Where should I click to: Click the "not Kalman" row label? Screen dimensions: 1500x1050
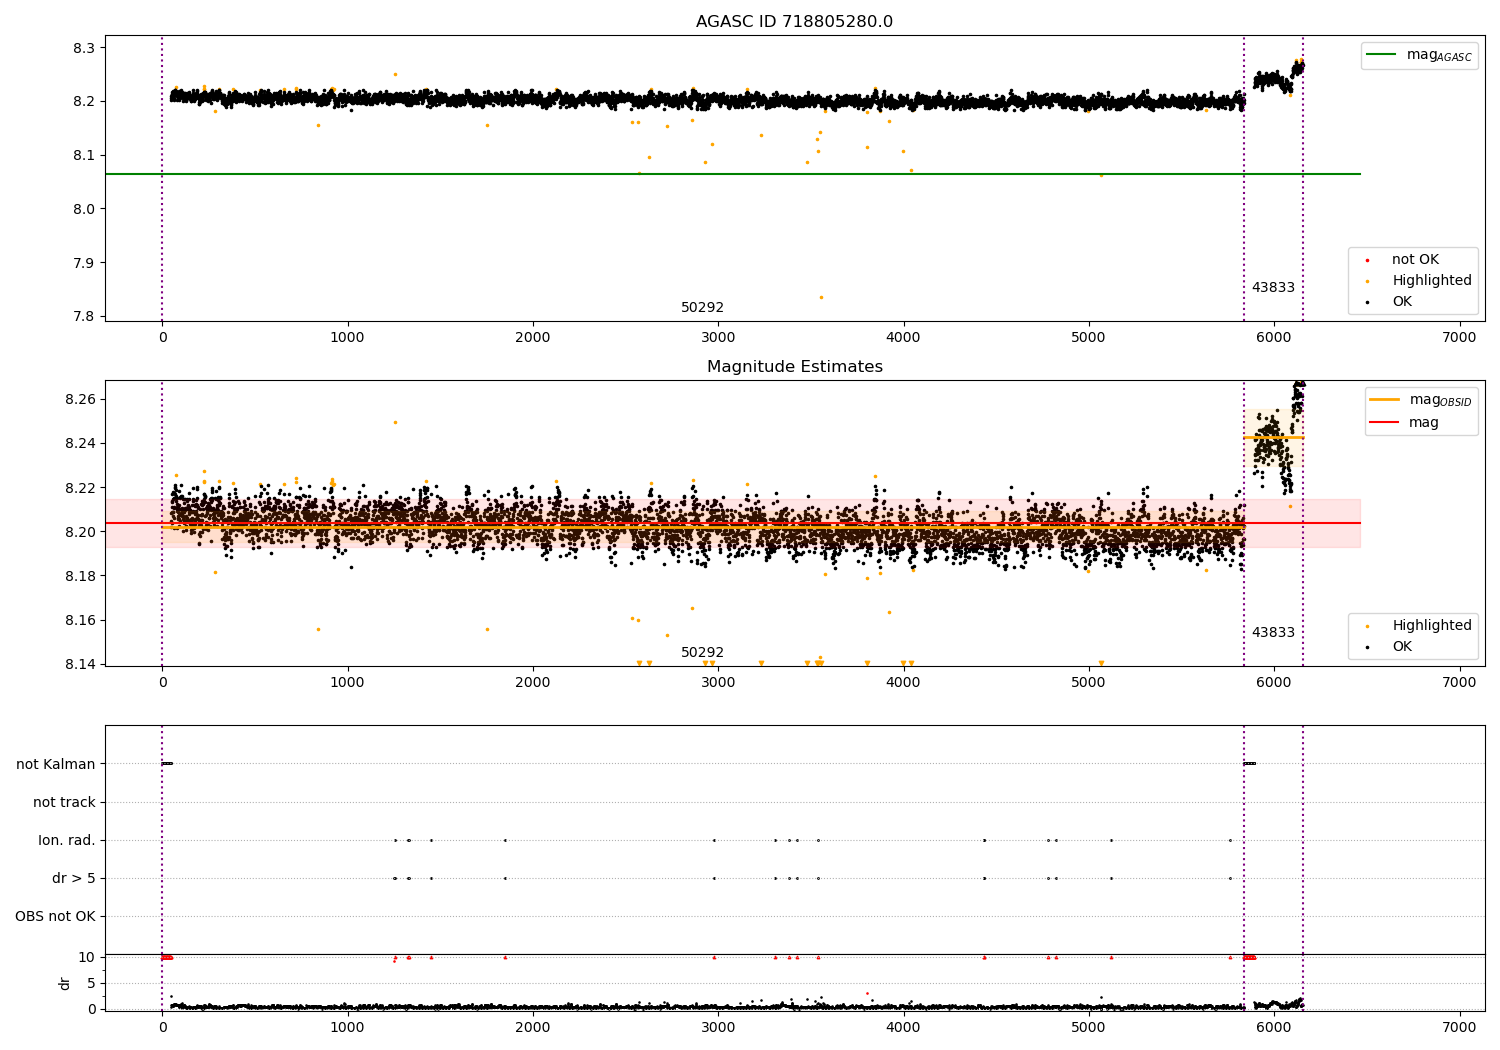click(56, 764)
